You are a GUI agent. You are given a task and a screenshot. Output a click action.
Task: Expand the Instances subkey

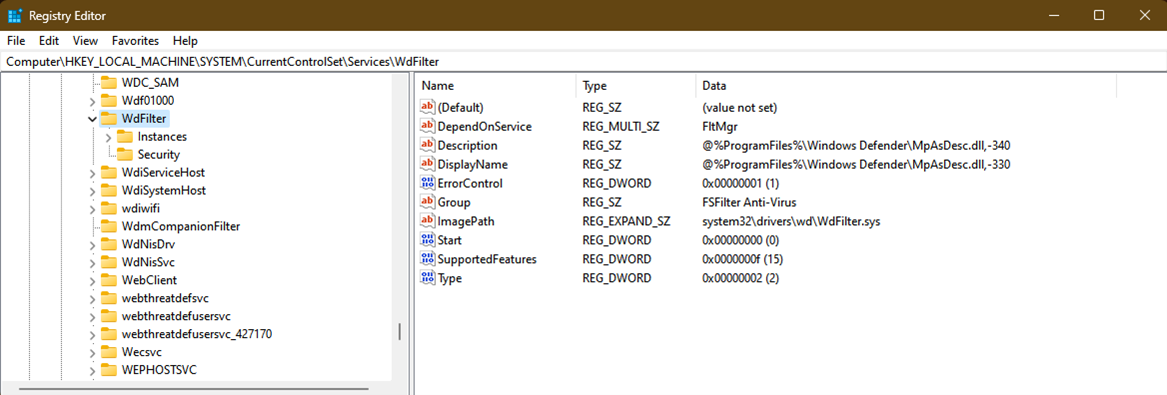108,136
